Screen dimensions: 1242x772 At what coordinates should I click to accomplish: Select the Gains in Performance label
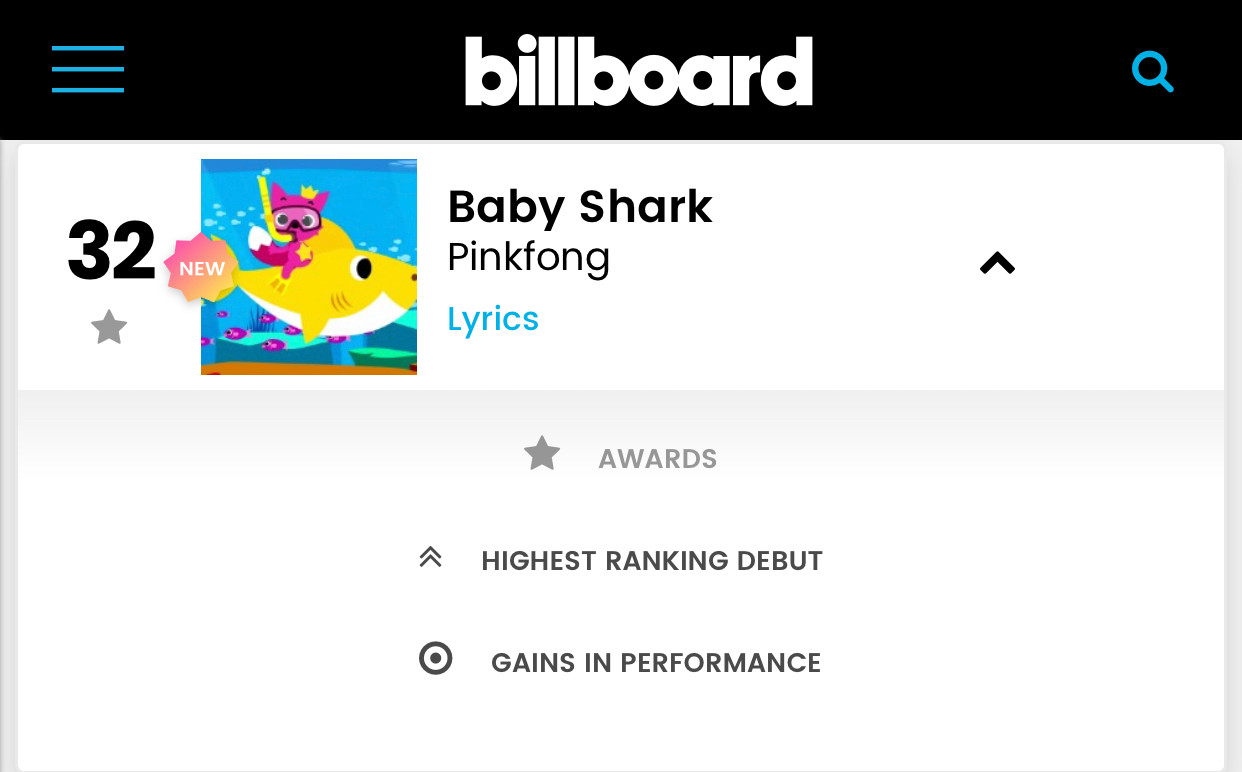656,663
